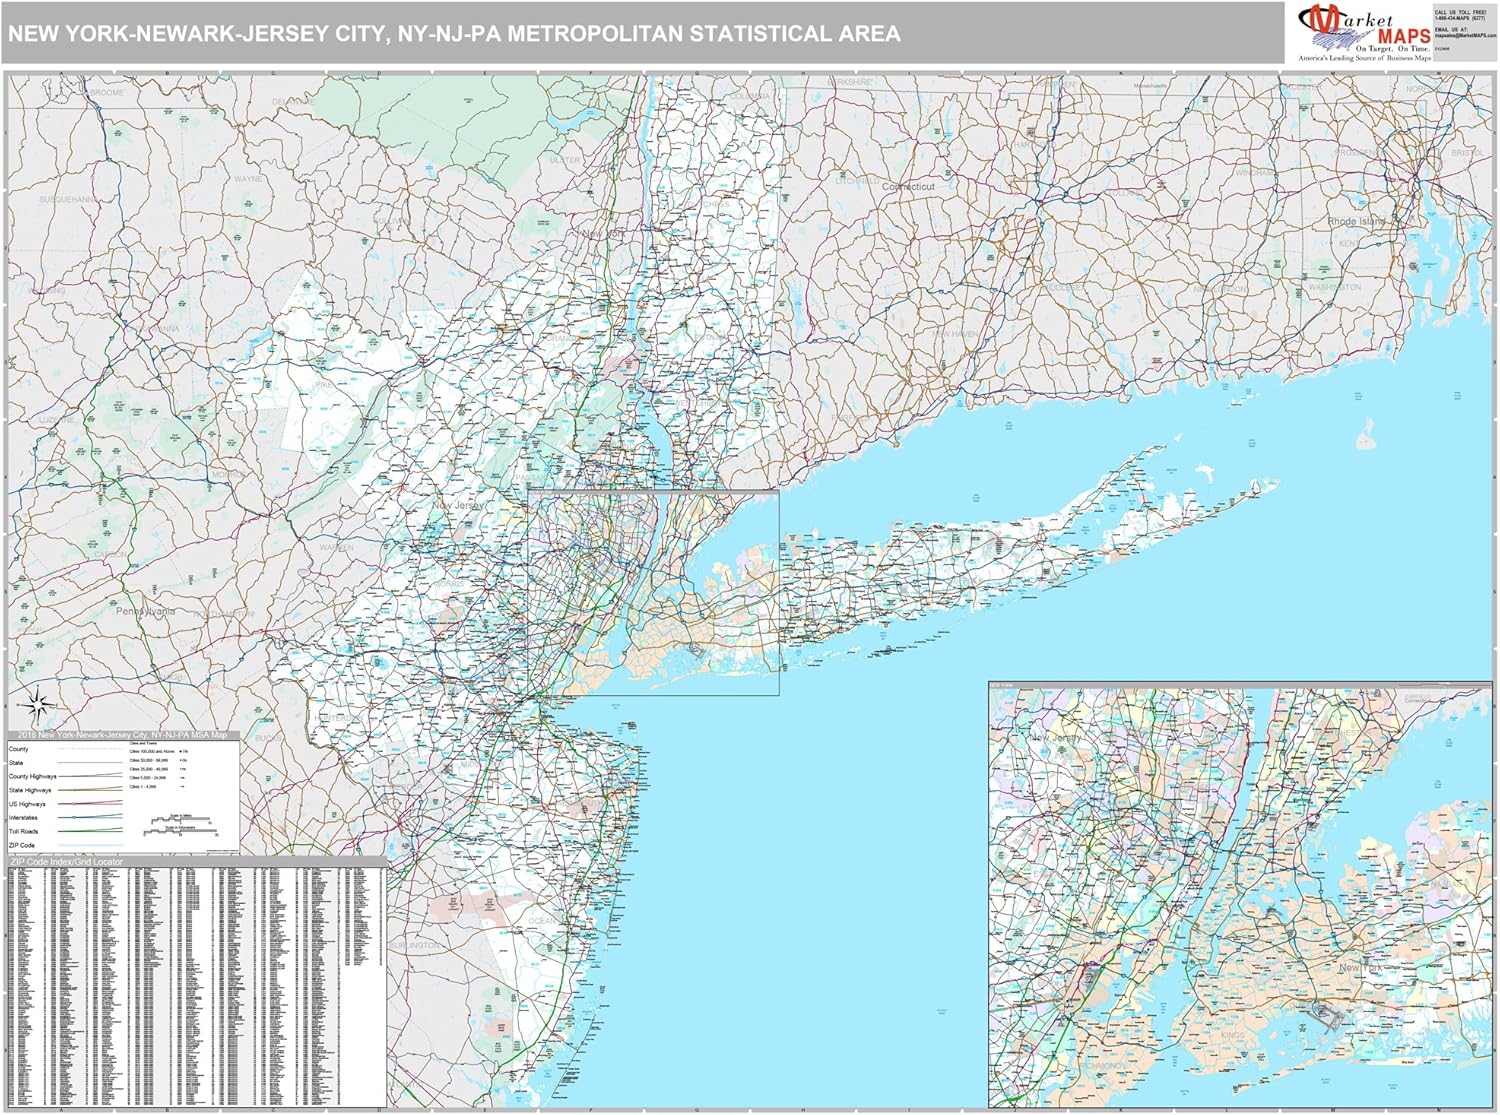Click the 'KENT' county label in Rhode Island
Screen dimensions: 1500x1115
coord(1349,244)
